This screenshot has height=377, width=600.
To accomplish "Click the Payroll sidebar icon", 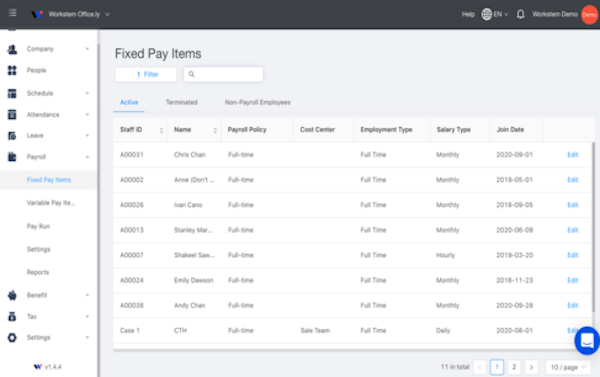I will point(12,157).
